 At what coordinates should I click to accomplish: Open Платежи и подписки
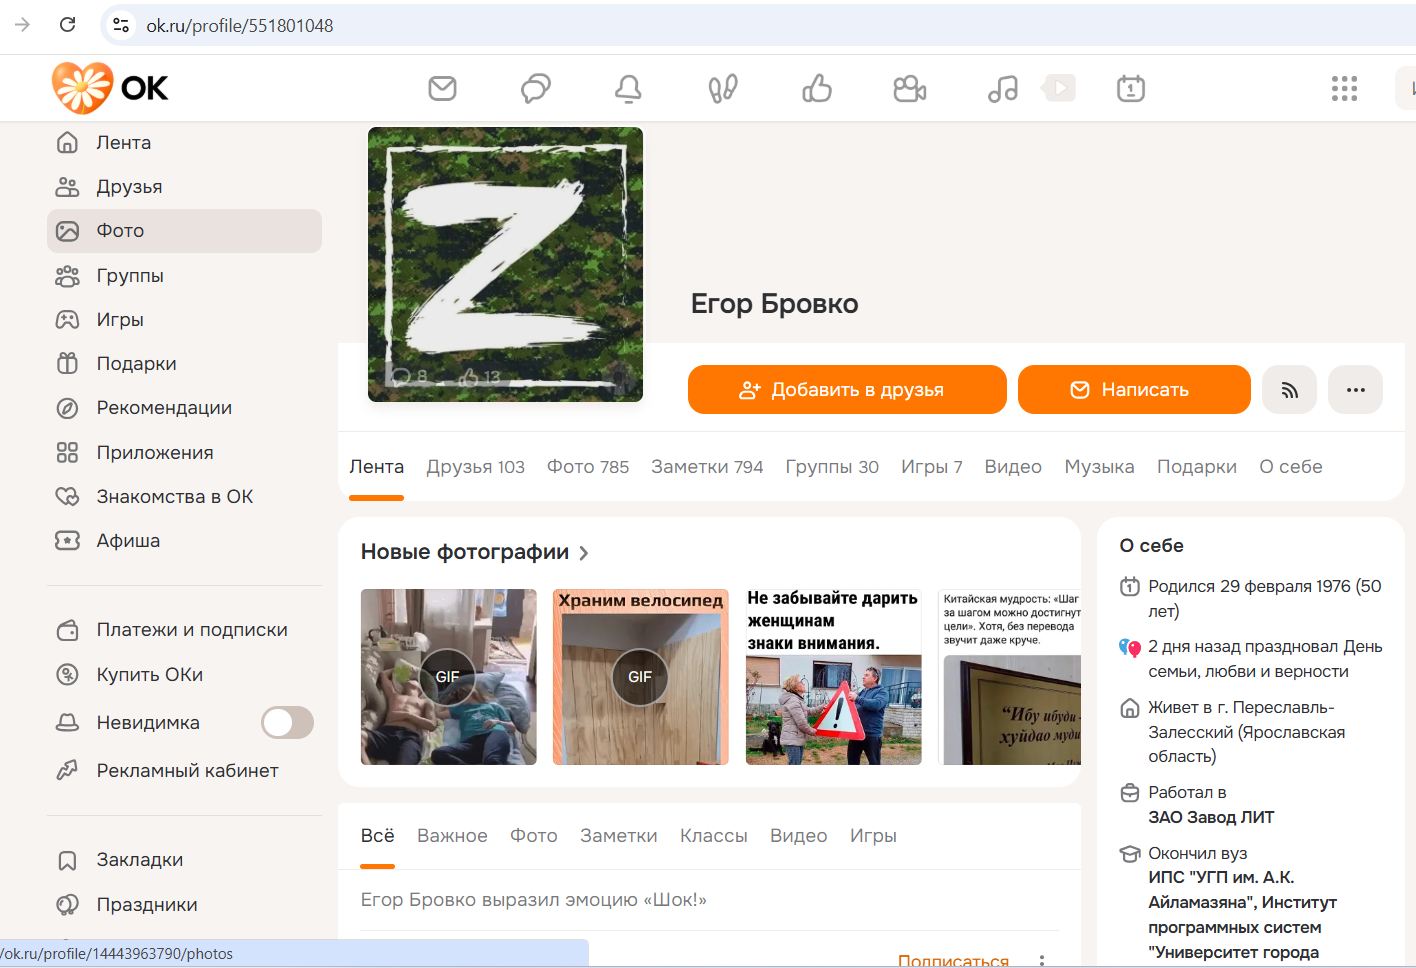184,630
